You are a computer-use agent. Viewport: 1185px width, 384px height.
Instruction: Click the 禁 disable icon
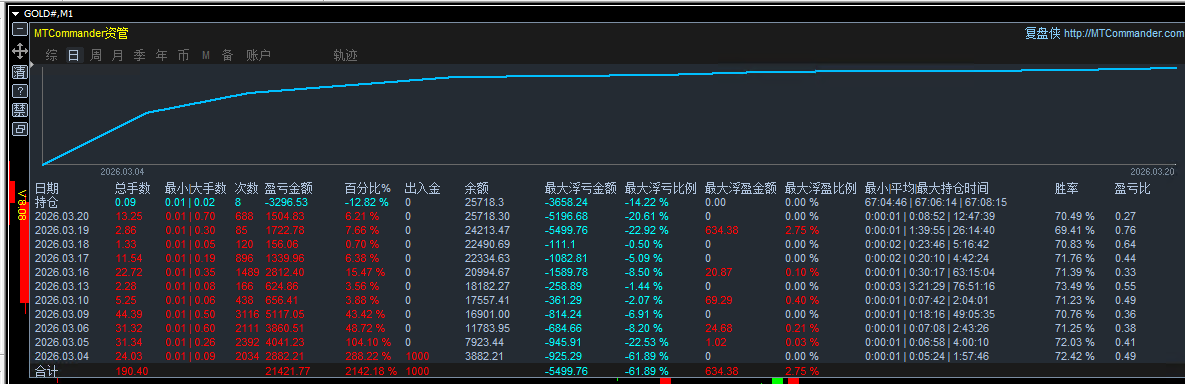[x=21, y=110]
